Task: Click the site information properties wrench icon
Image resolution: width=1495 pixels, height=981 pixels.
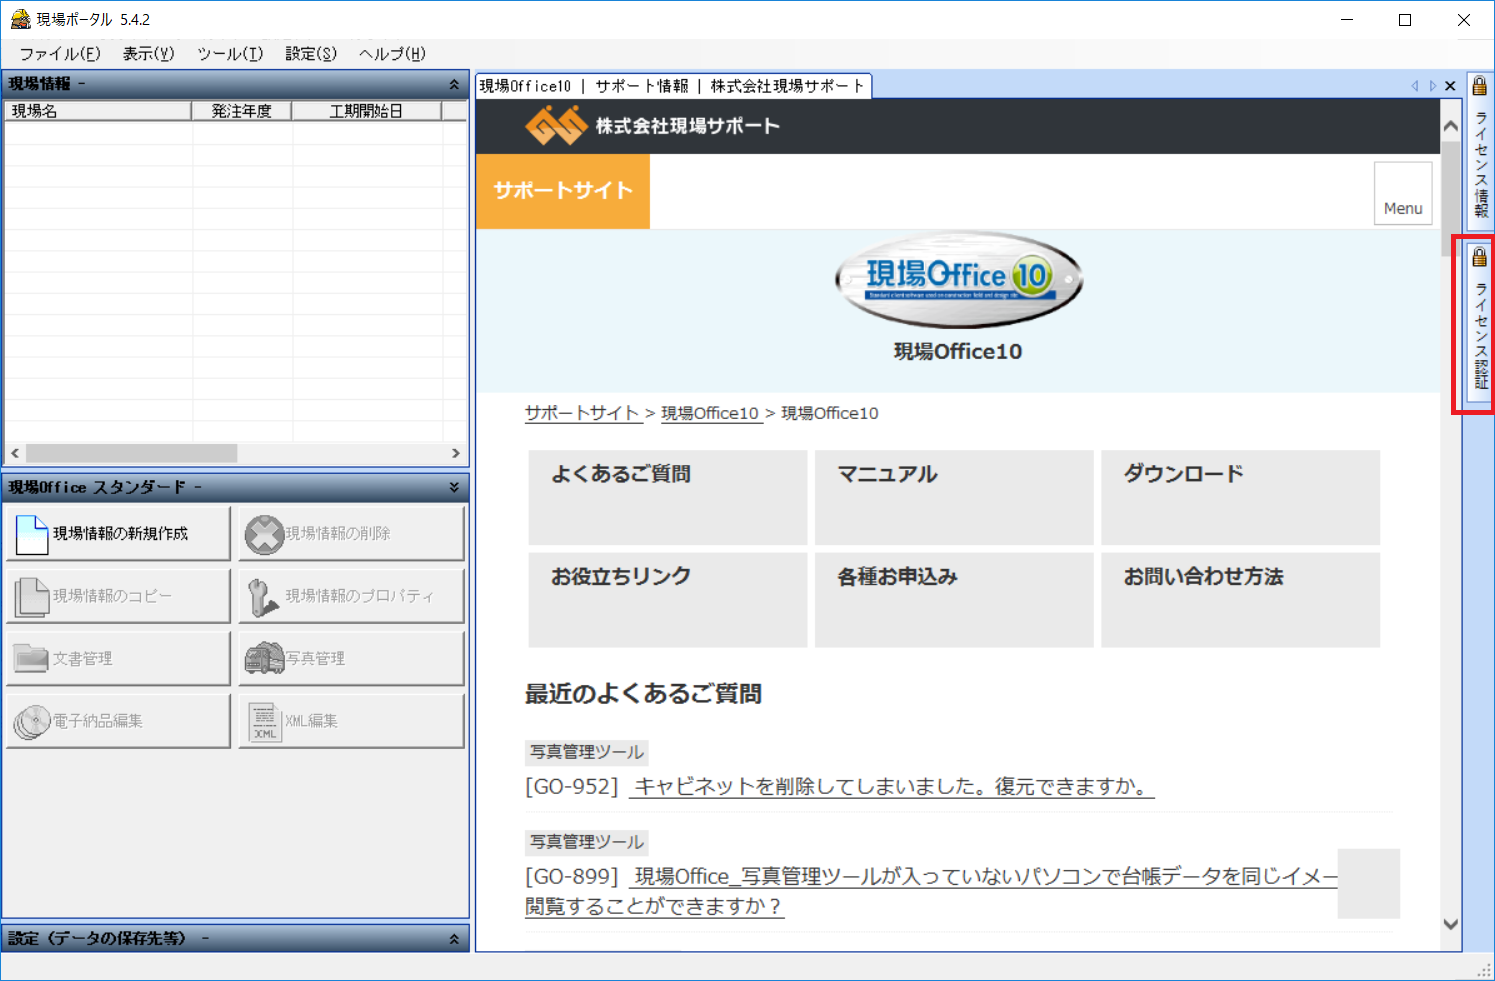Action: coord(263,597)
